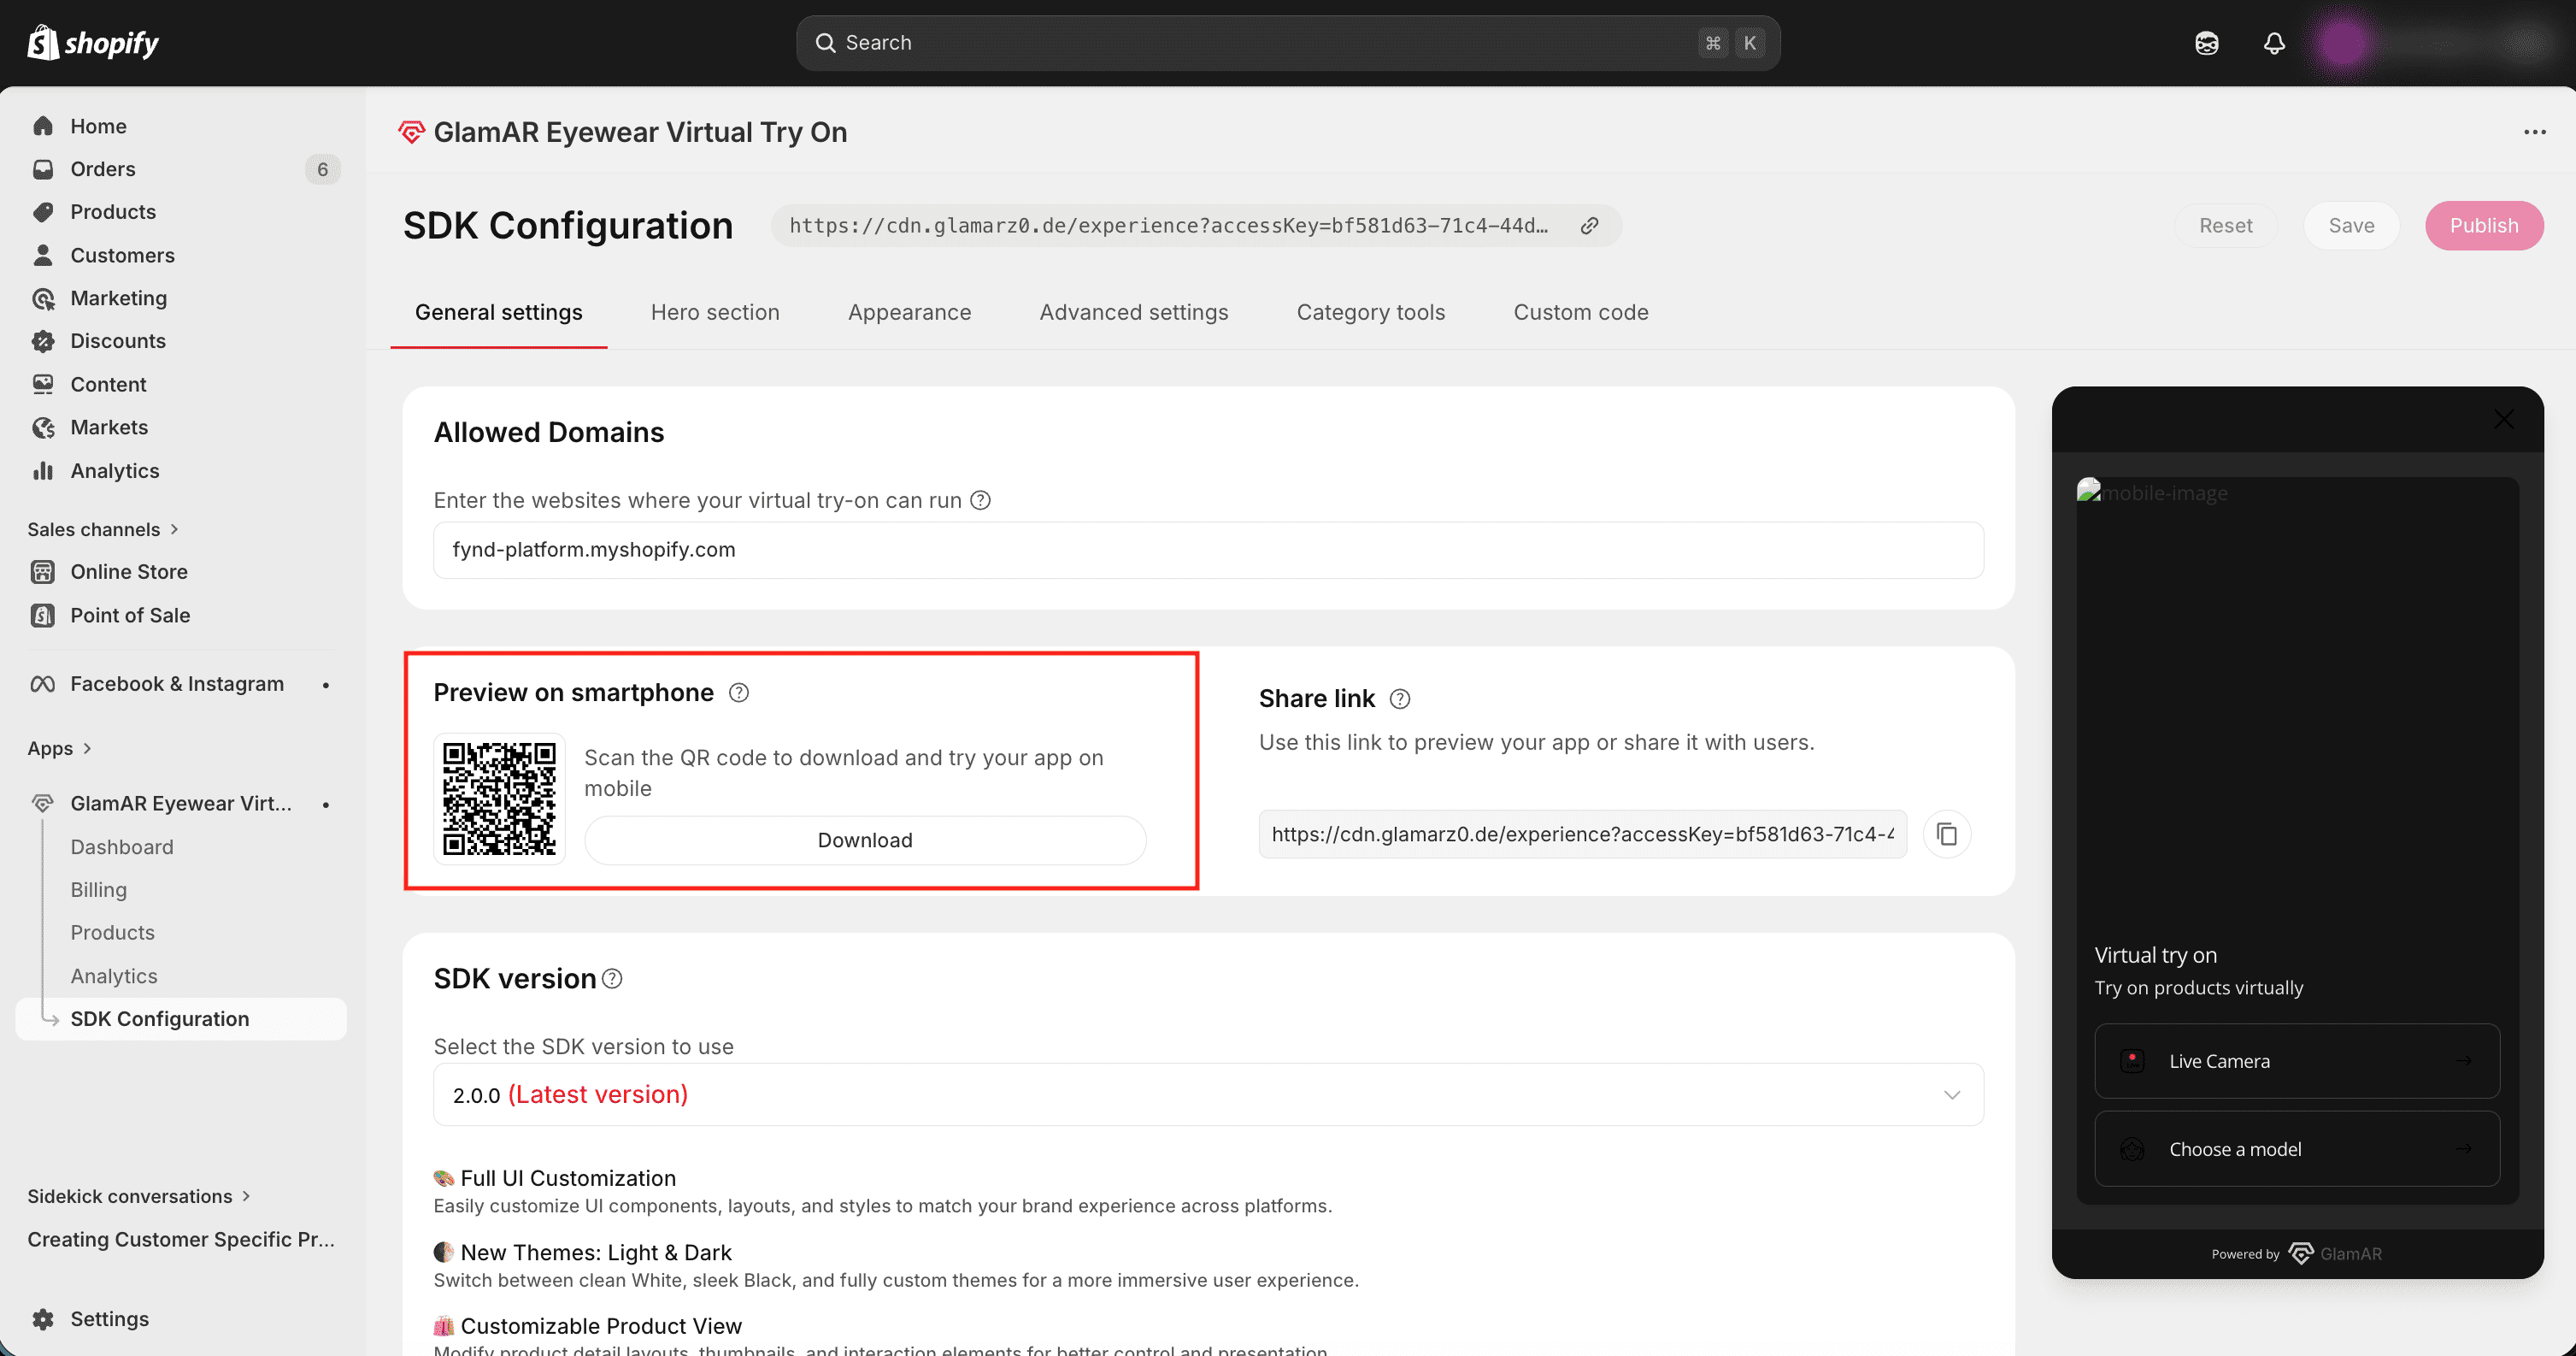Open the SDK version dropdown

(1207, 1094)
